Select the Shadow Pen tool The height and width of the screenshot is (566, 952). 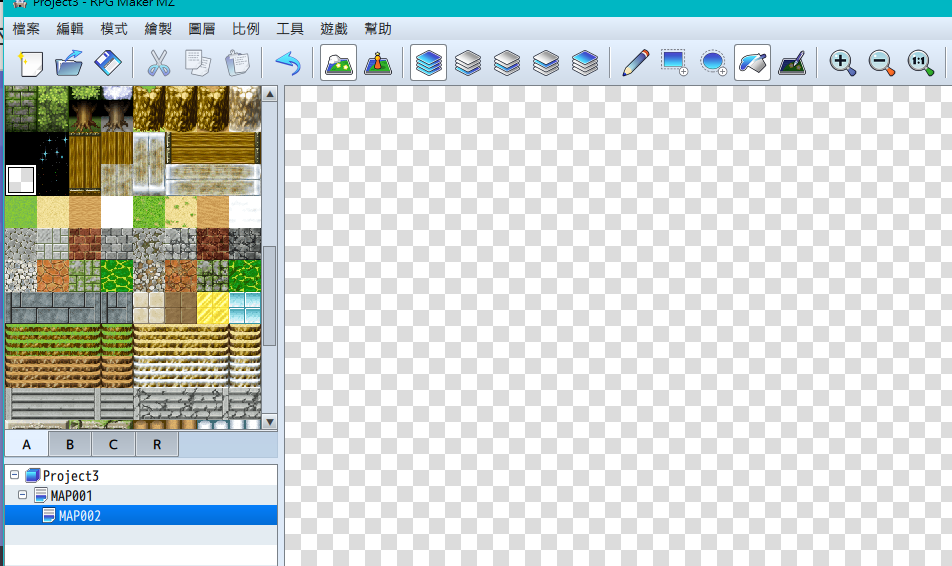click(x=792, y=63)
